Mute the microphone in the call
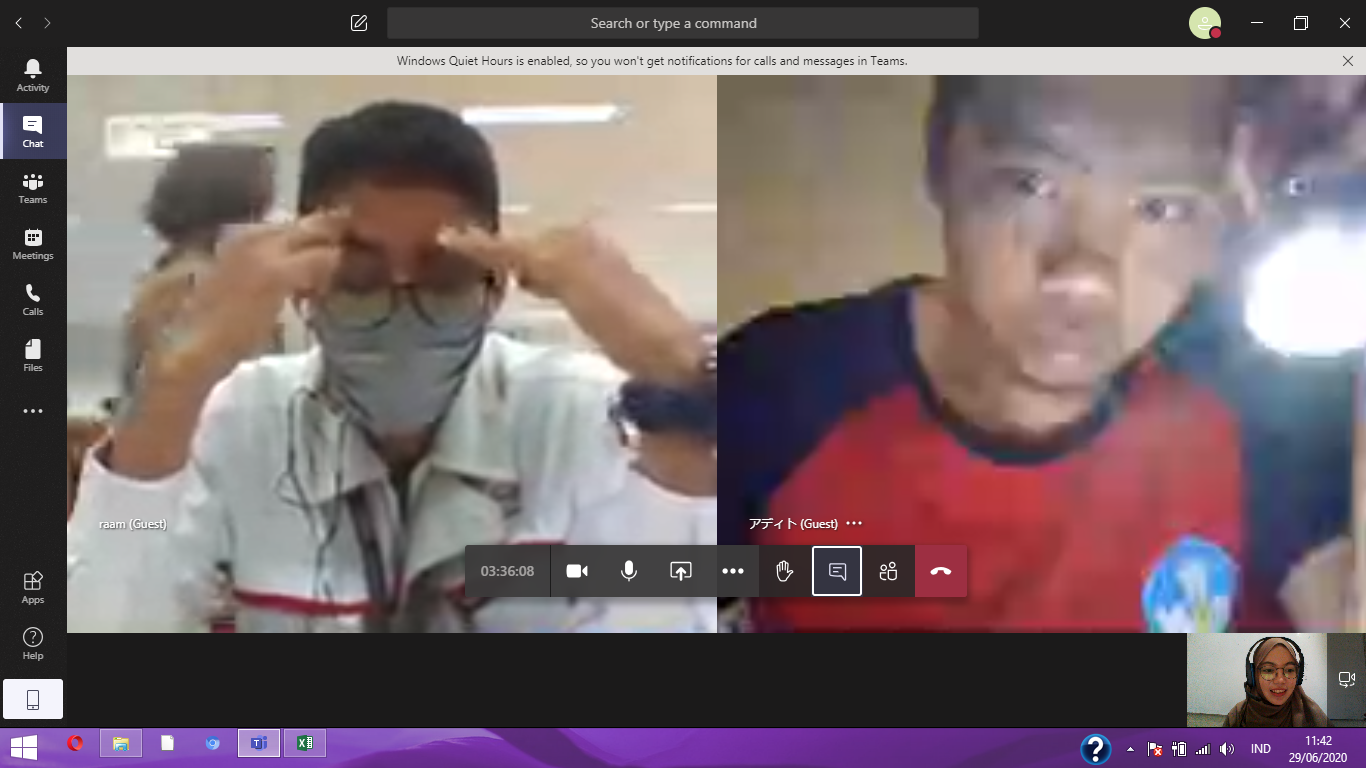This screenshot has height=768, width=1366. tap(629, 571)
